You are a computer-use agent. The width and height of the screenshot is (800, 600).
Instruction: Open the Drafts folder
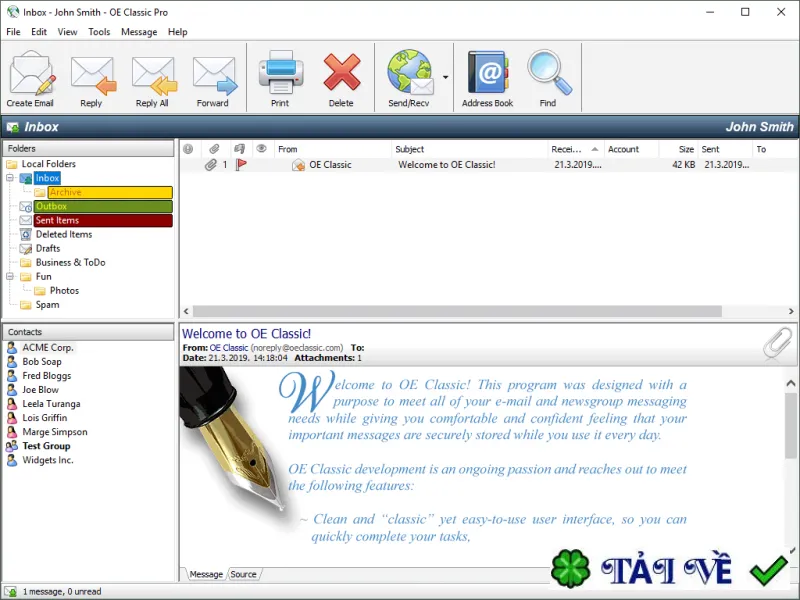click(x=48, y=248)
